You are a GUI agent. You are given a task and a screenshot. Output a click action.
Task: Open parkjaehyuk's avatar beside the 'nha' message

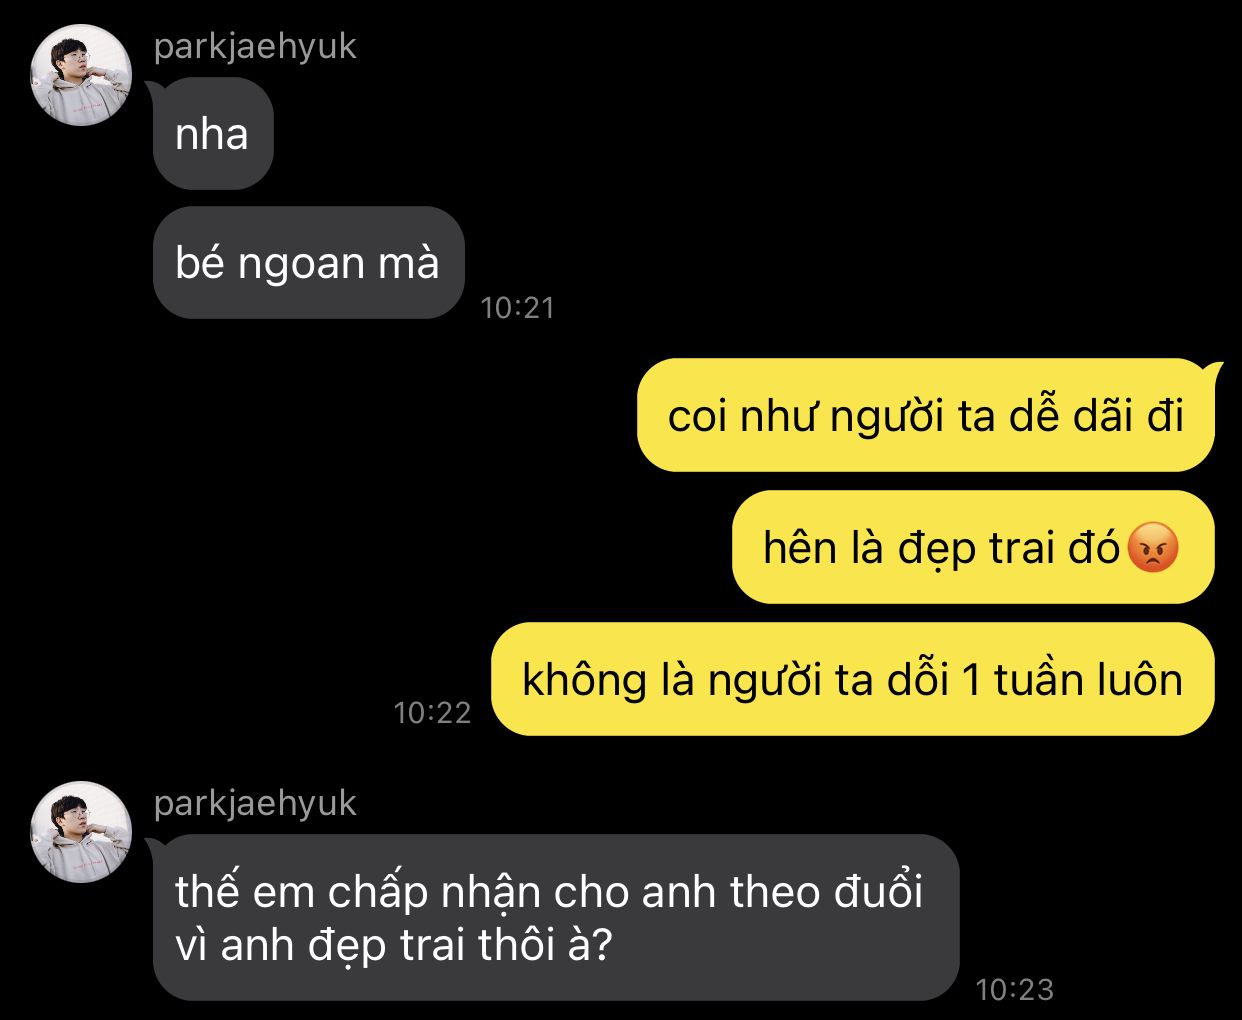(81, 75)
